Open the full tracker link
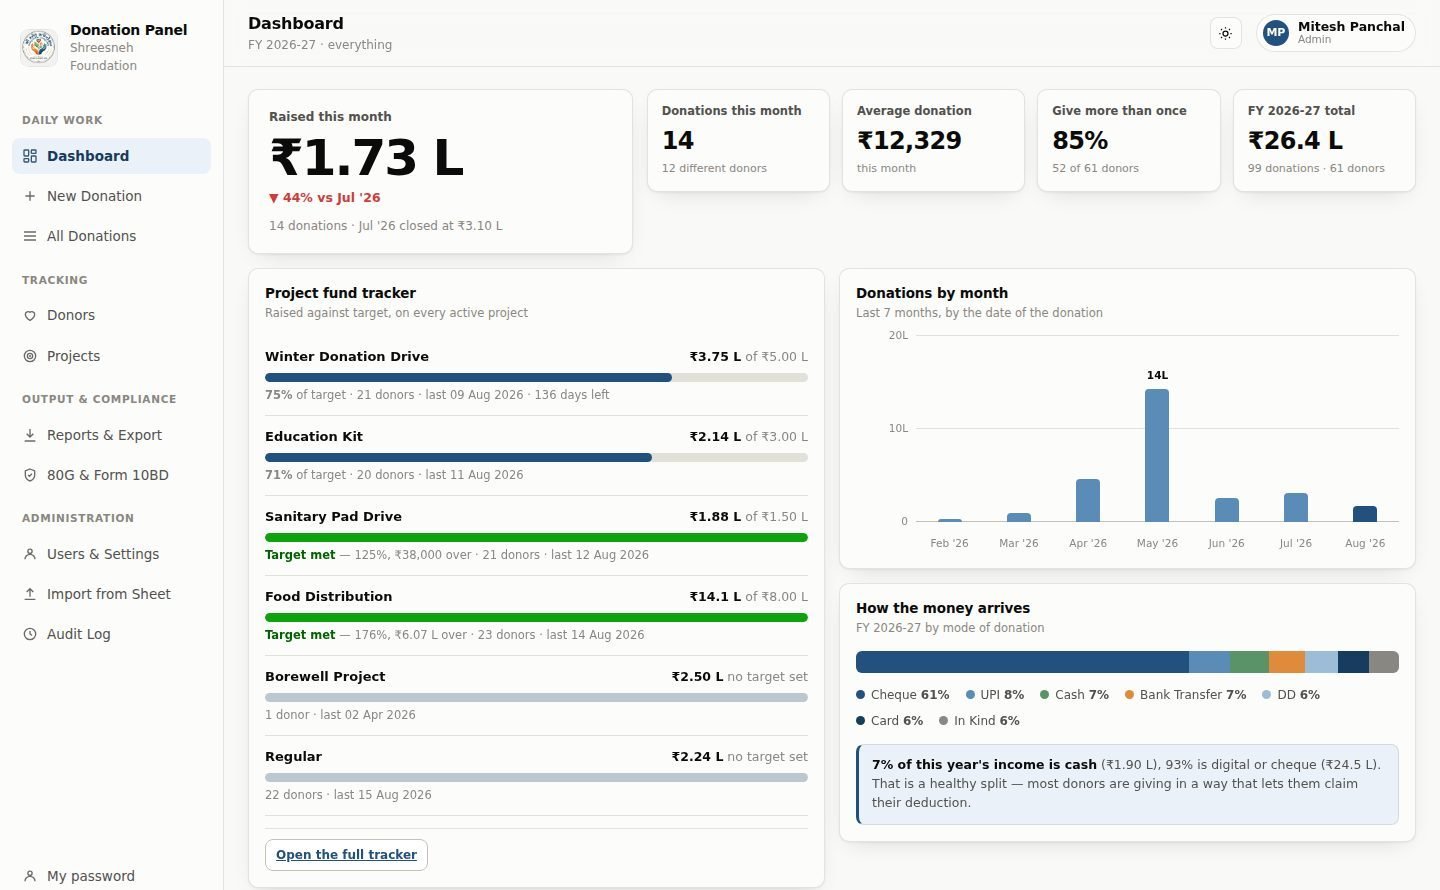 pos(346,855)
